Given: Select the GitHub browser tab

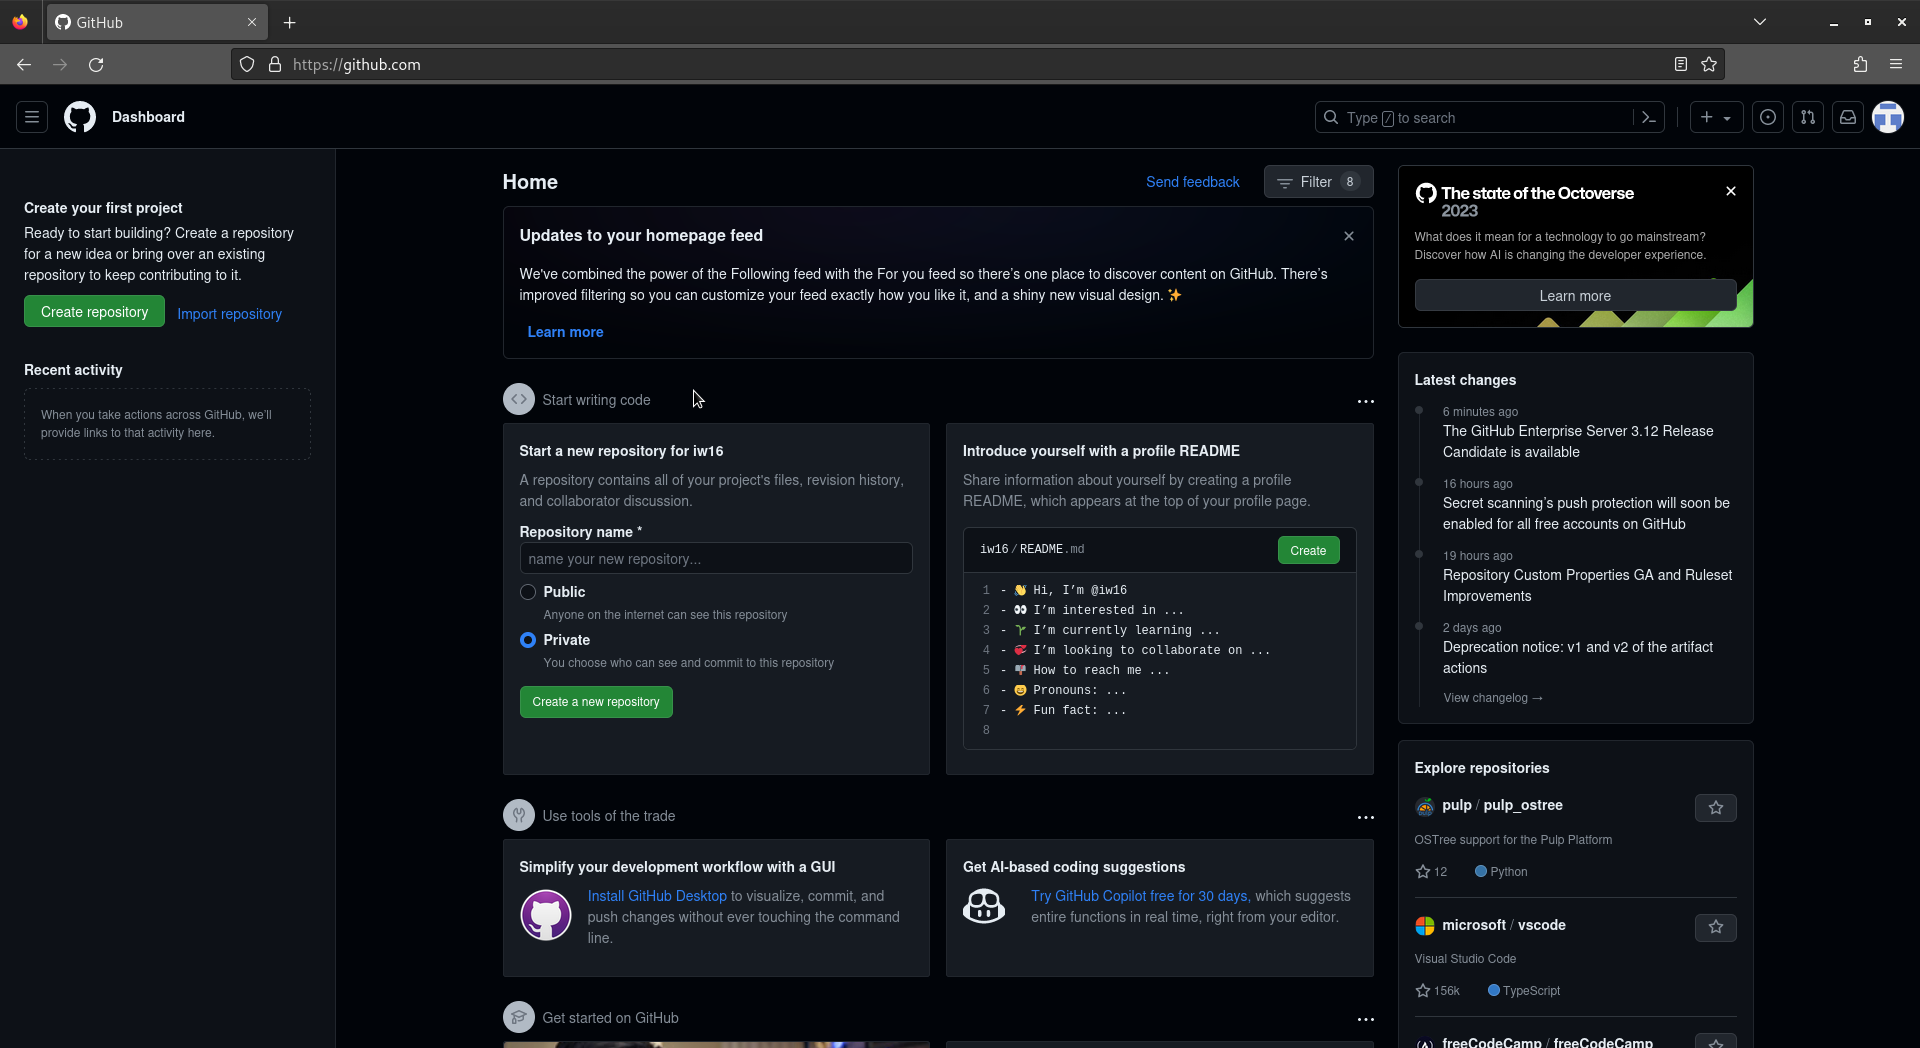Looking at the screenshot, I should pos(155,22).
